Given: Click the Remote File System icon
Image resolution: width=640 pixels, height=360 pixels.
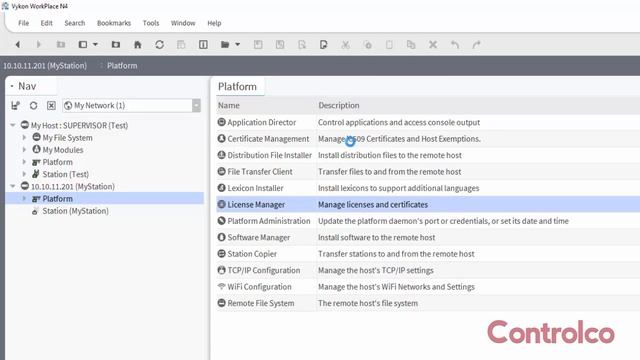Looking at the screenshot, I should pos(222,303).
